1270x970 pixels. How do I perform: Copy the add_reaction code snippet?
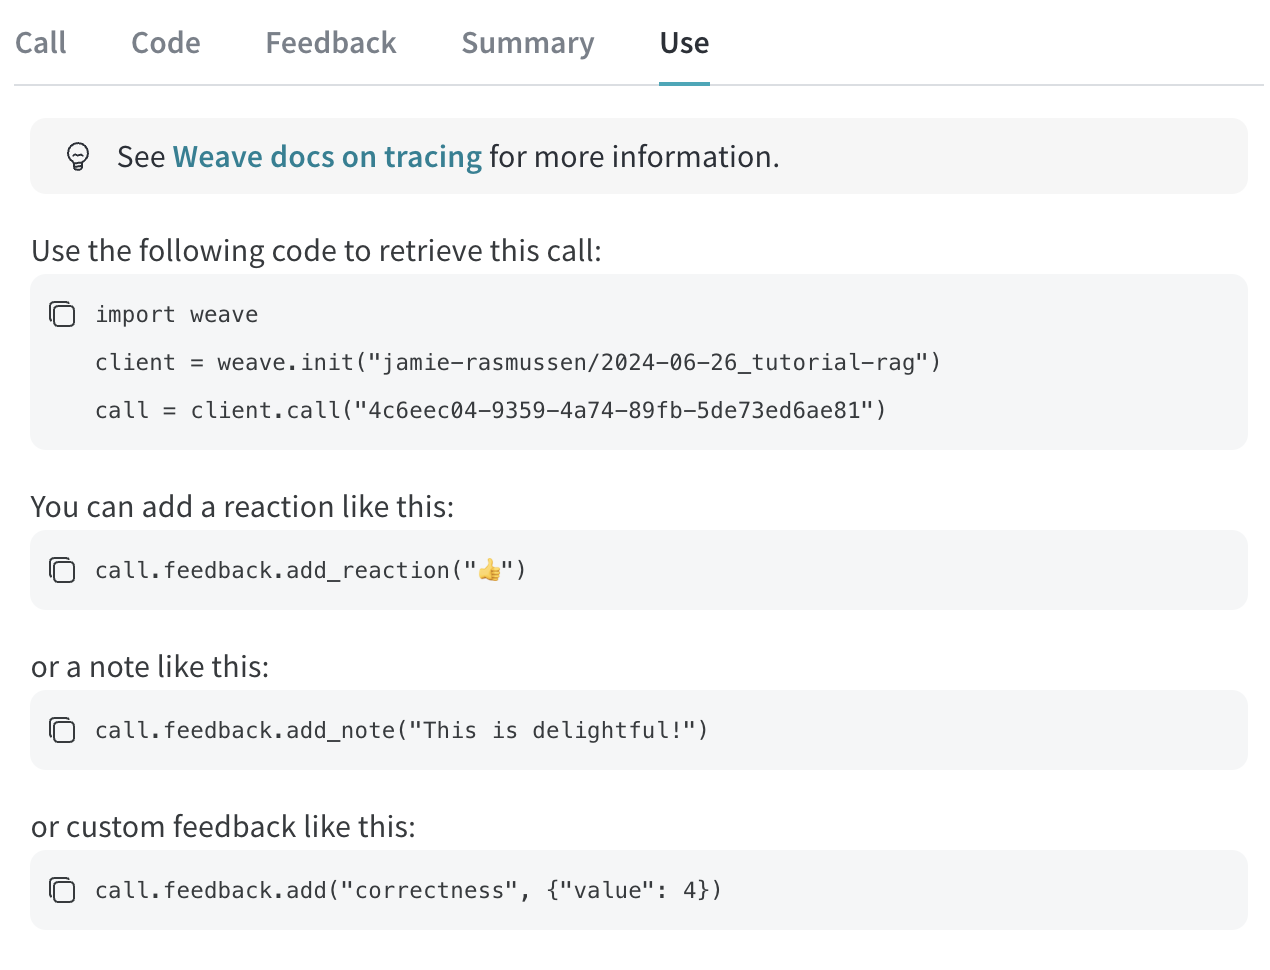click(x=62, y=570)
